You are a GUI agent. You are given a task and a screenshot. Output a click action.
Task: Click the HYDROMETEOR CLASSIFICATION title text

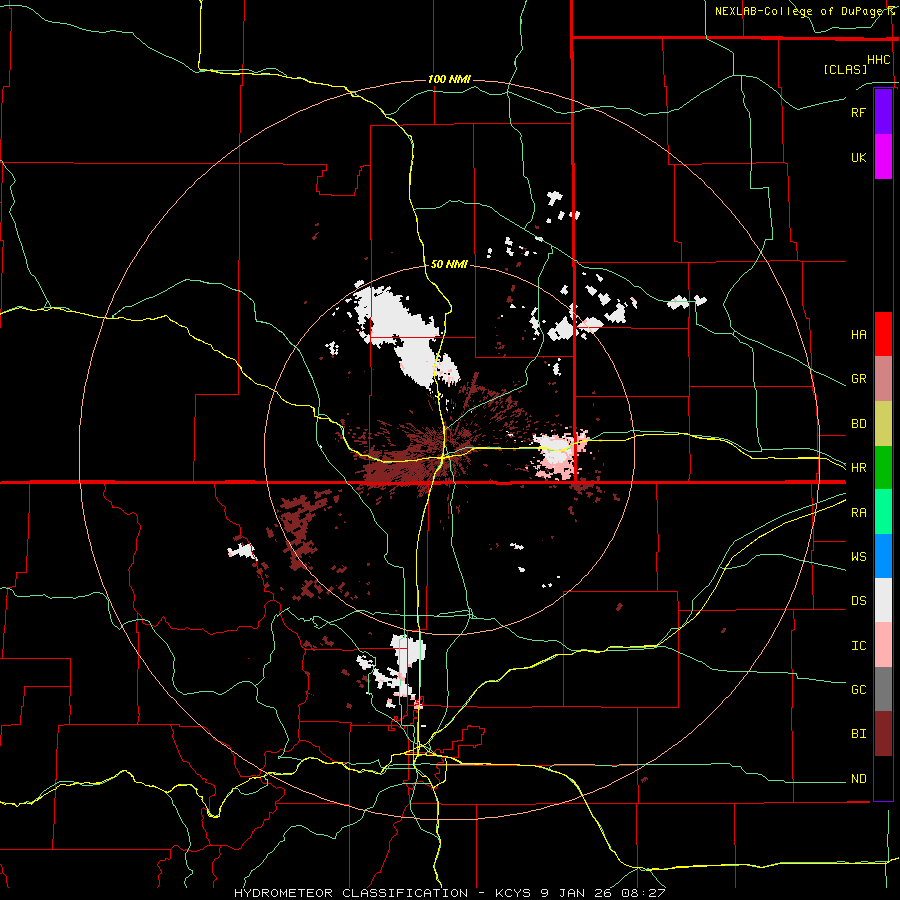[x=351, y=893]
